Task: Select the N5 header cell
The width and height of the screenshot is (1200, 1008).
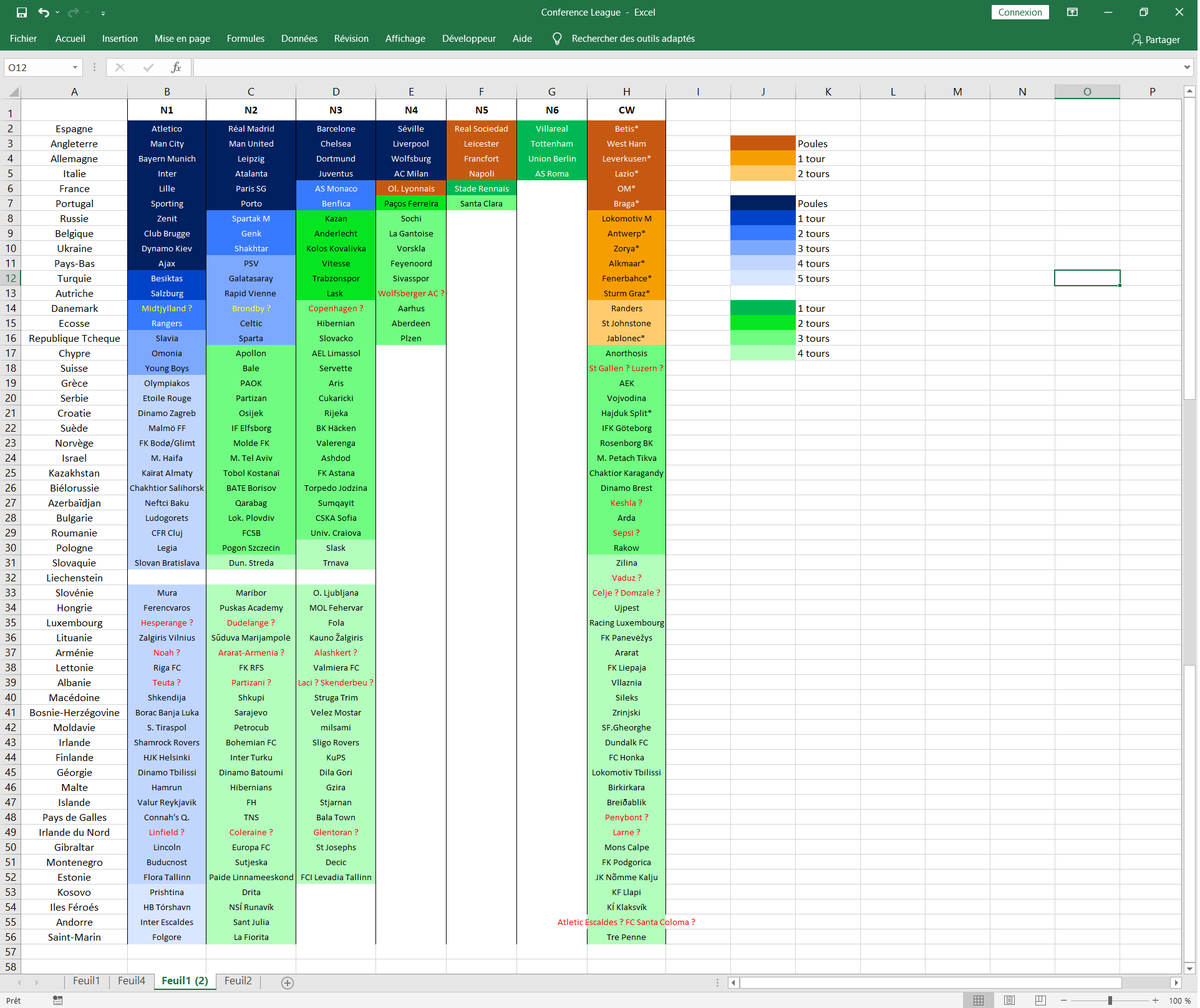Action: pyautogui.click(x=482, y=110)
